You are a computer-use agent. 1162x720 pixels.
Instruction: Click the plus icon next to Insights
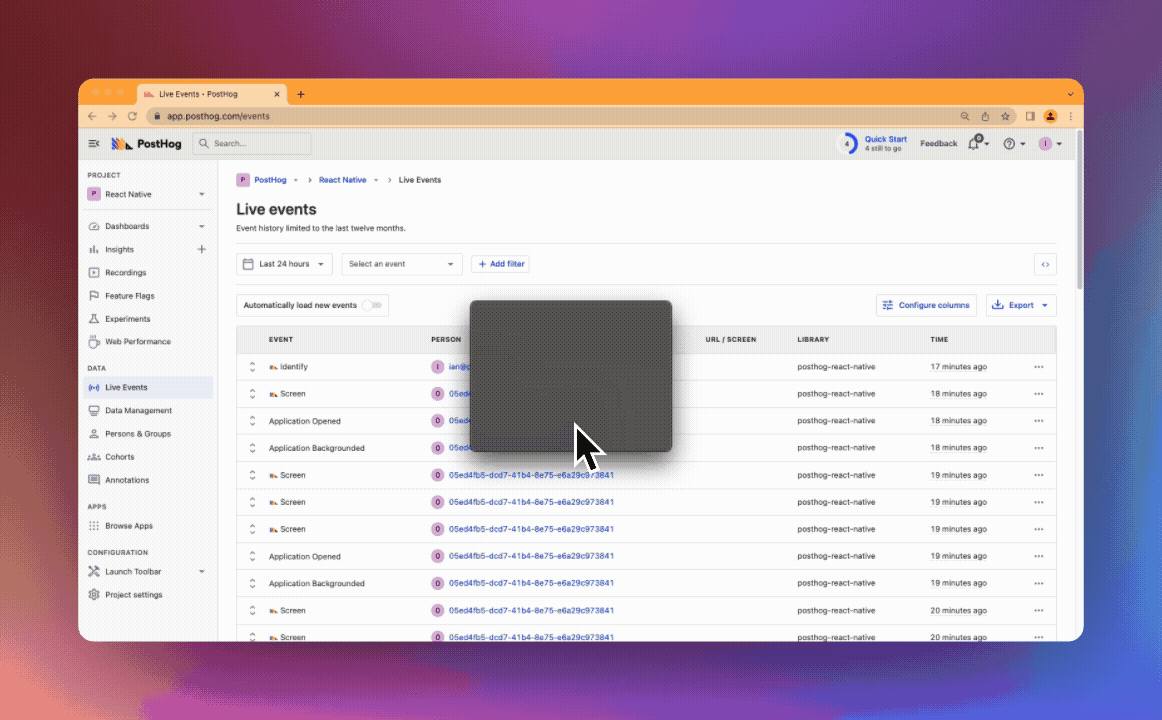click(x=201, y=249)
